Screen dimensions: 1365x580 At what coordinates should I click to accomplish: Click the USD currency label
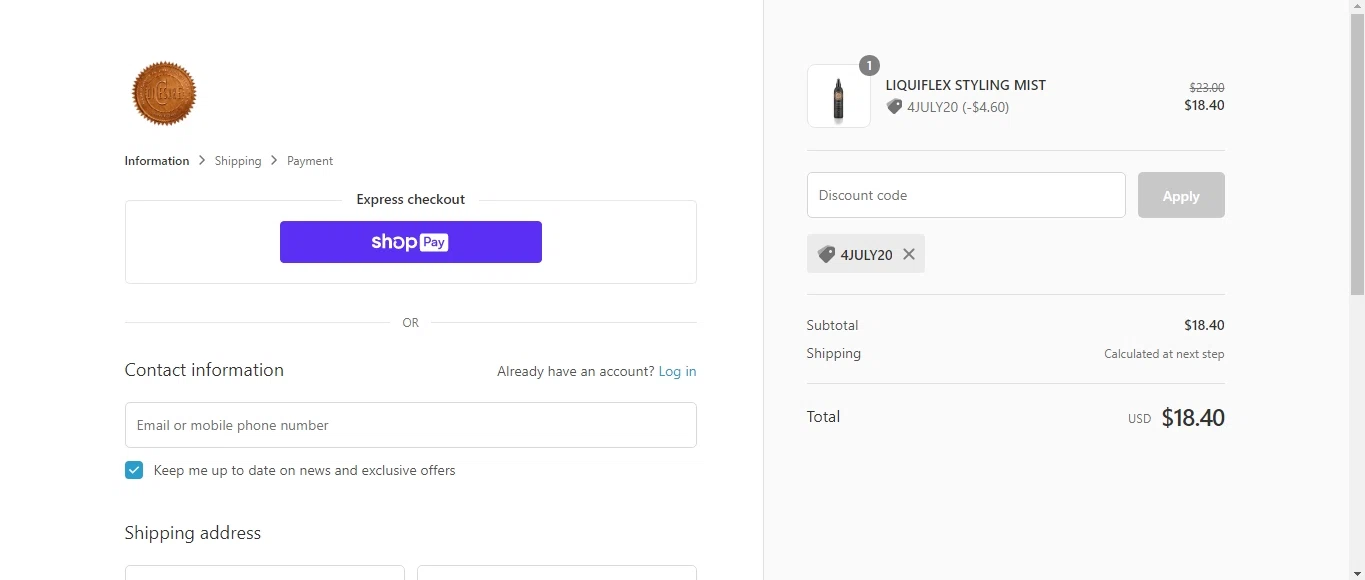tap(1139, 419)
